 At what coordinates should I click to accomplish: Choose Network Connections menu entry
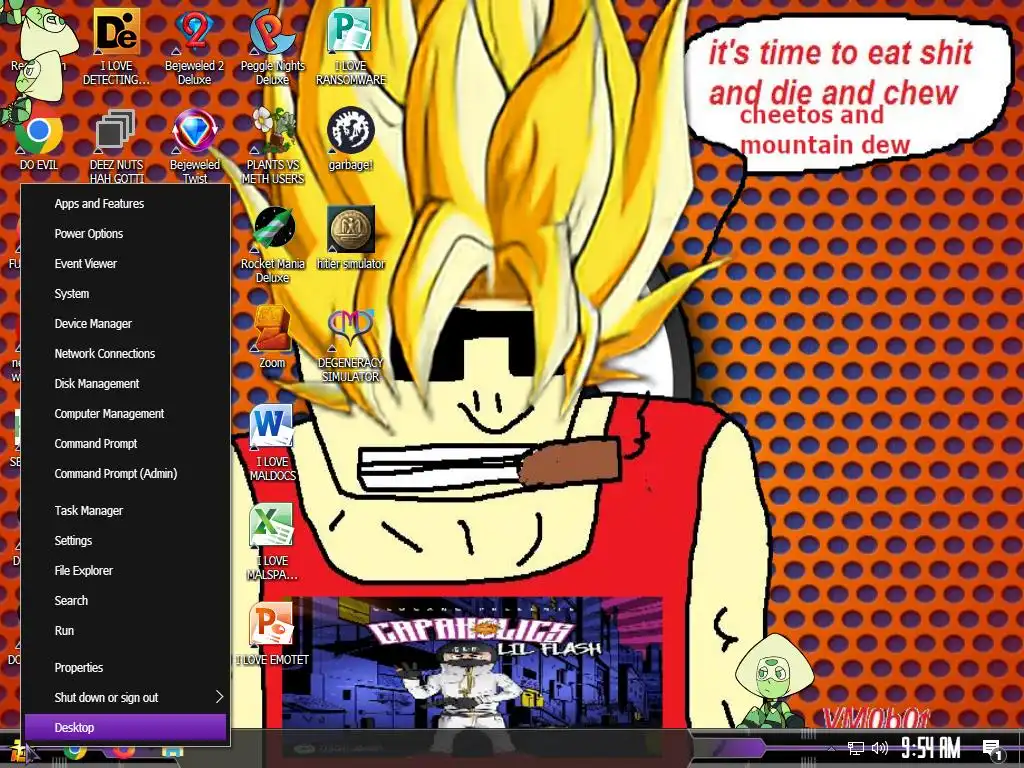click(x=125, y=354)
